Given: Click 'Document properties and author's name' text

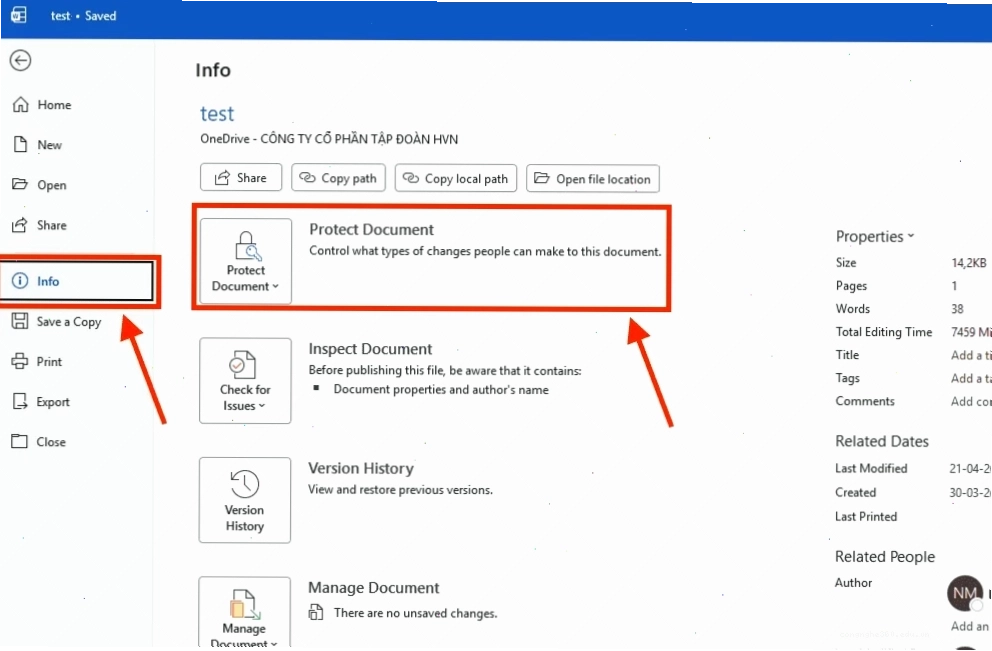Looking at the screenshot, I should pos(441,390).
